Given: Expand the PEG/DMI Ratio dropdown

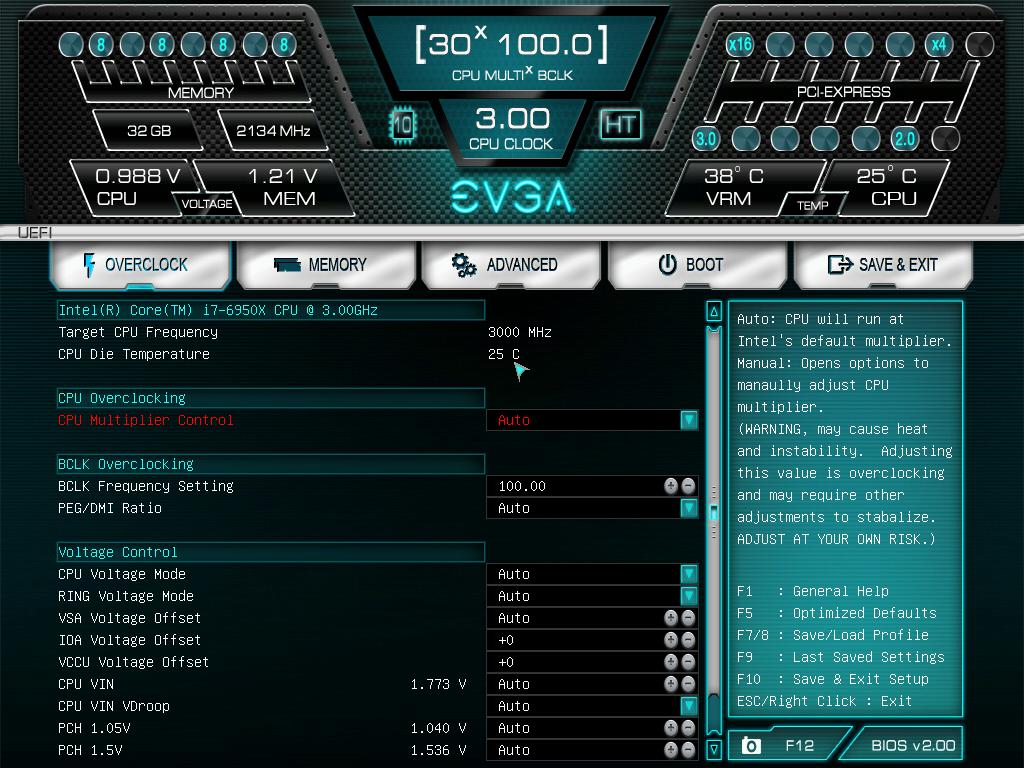Looking at the screenshot, I should coord(688,508).
